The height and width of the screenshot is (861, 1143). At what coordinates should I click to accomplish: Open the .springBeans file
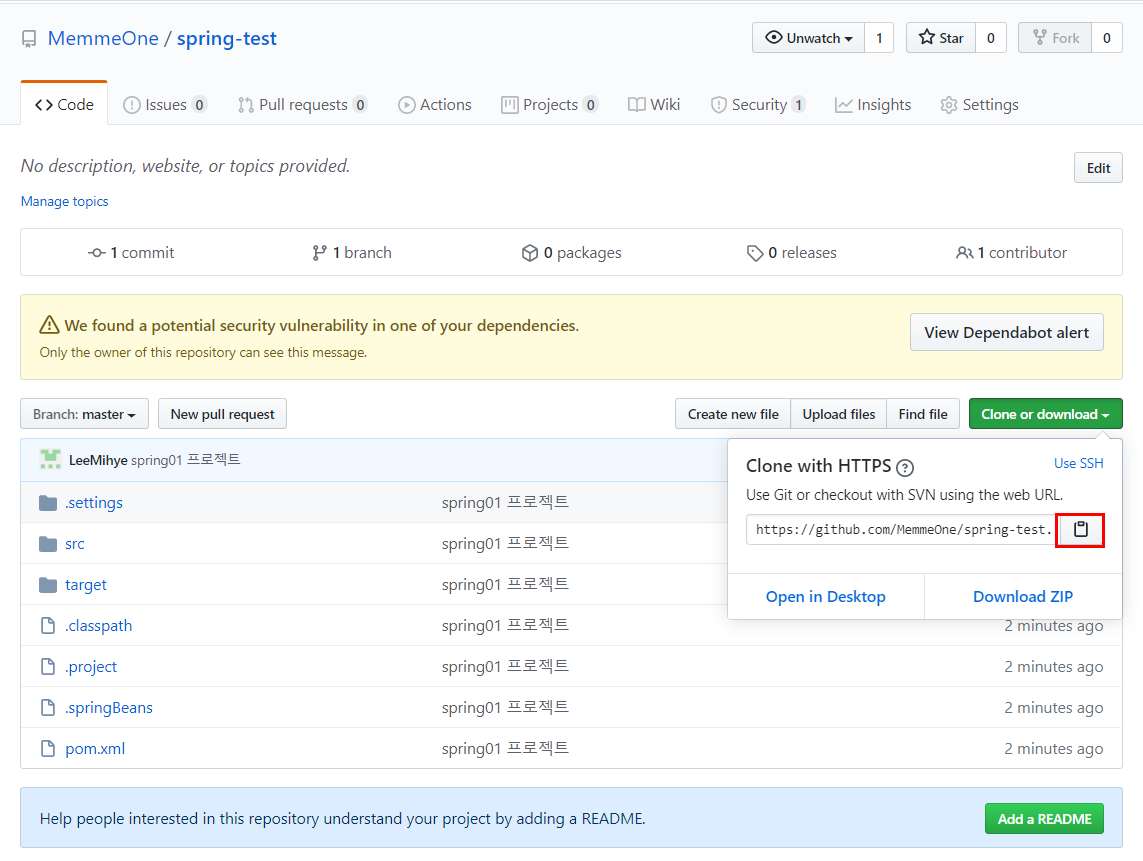[x=109, y=708]
